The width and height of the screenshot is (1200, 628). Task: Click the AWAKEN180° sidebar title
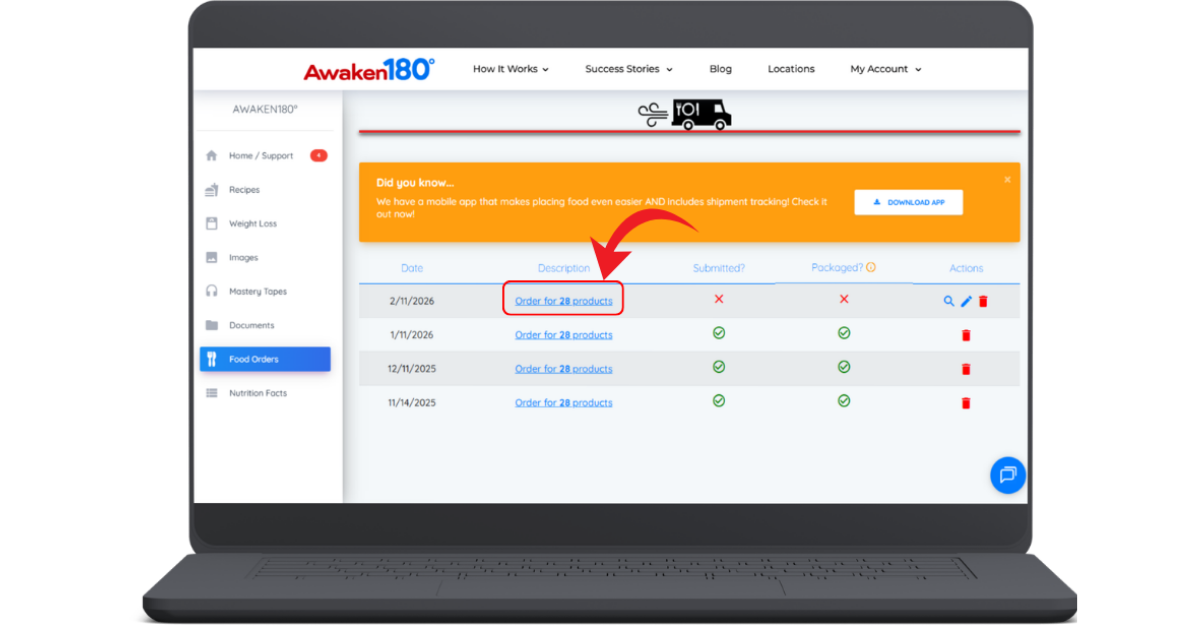pos(265,109)
